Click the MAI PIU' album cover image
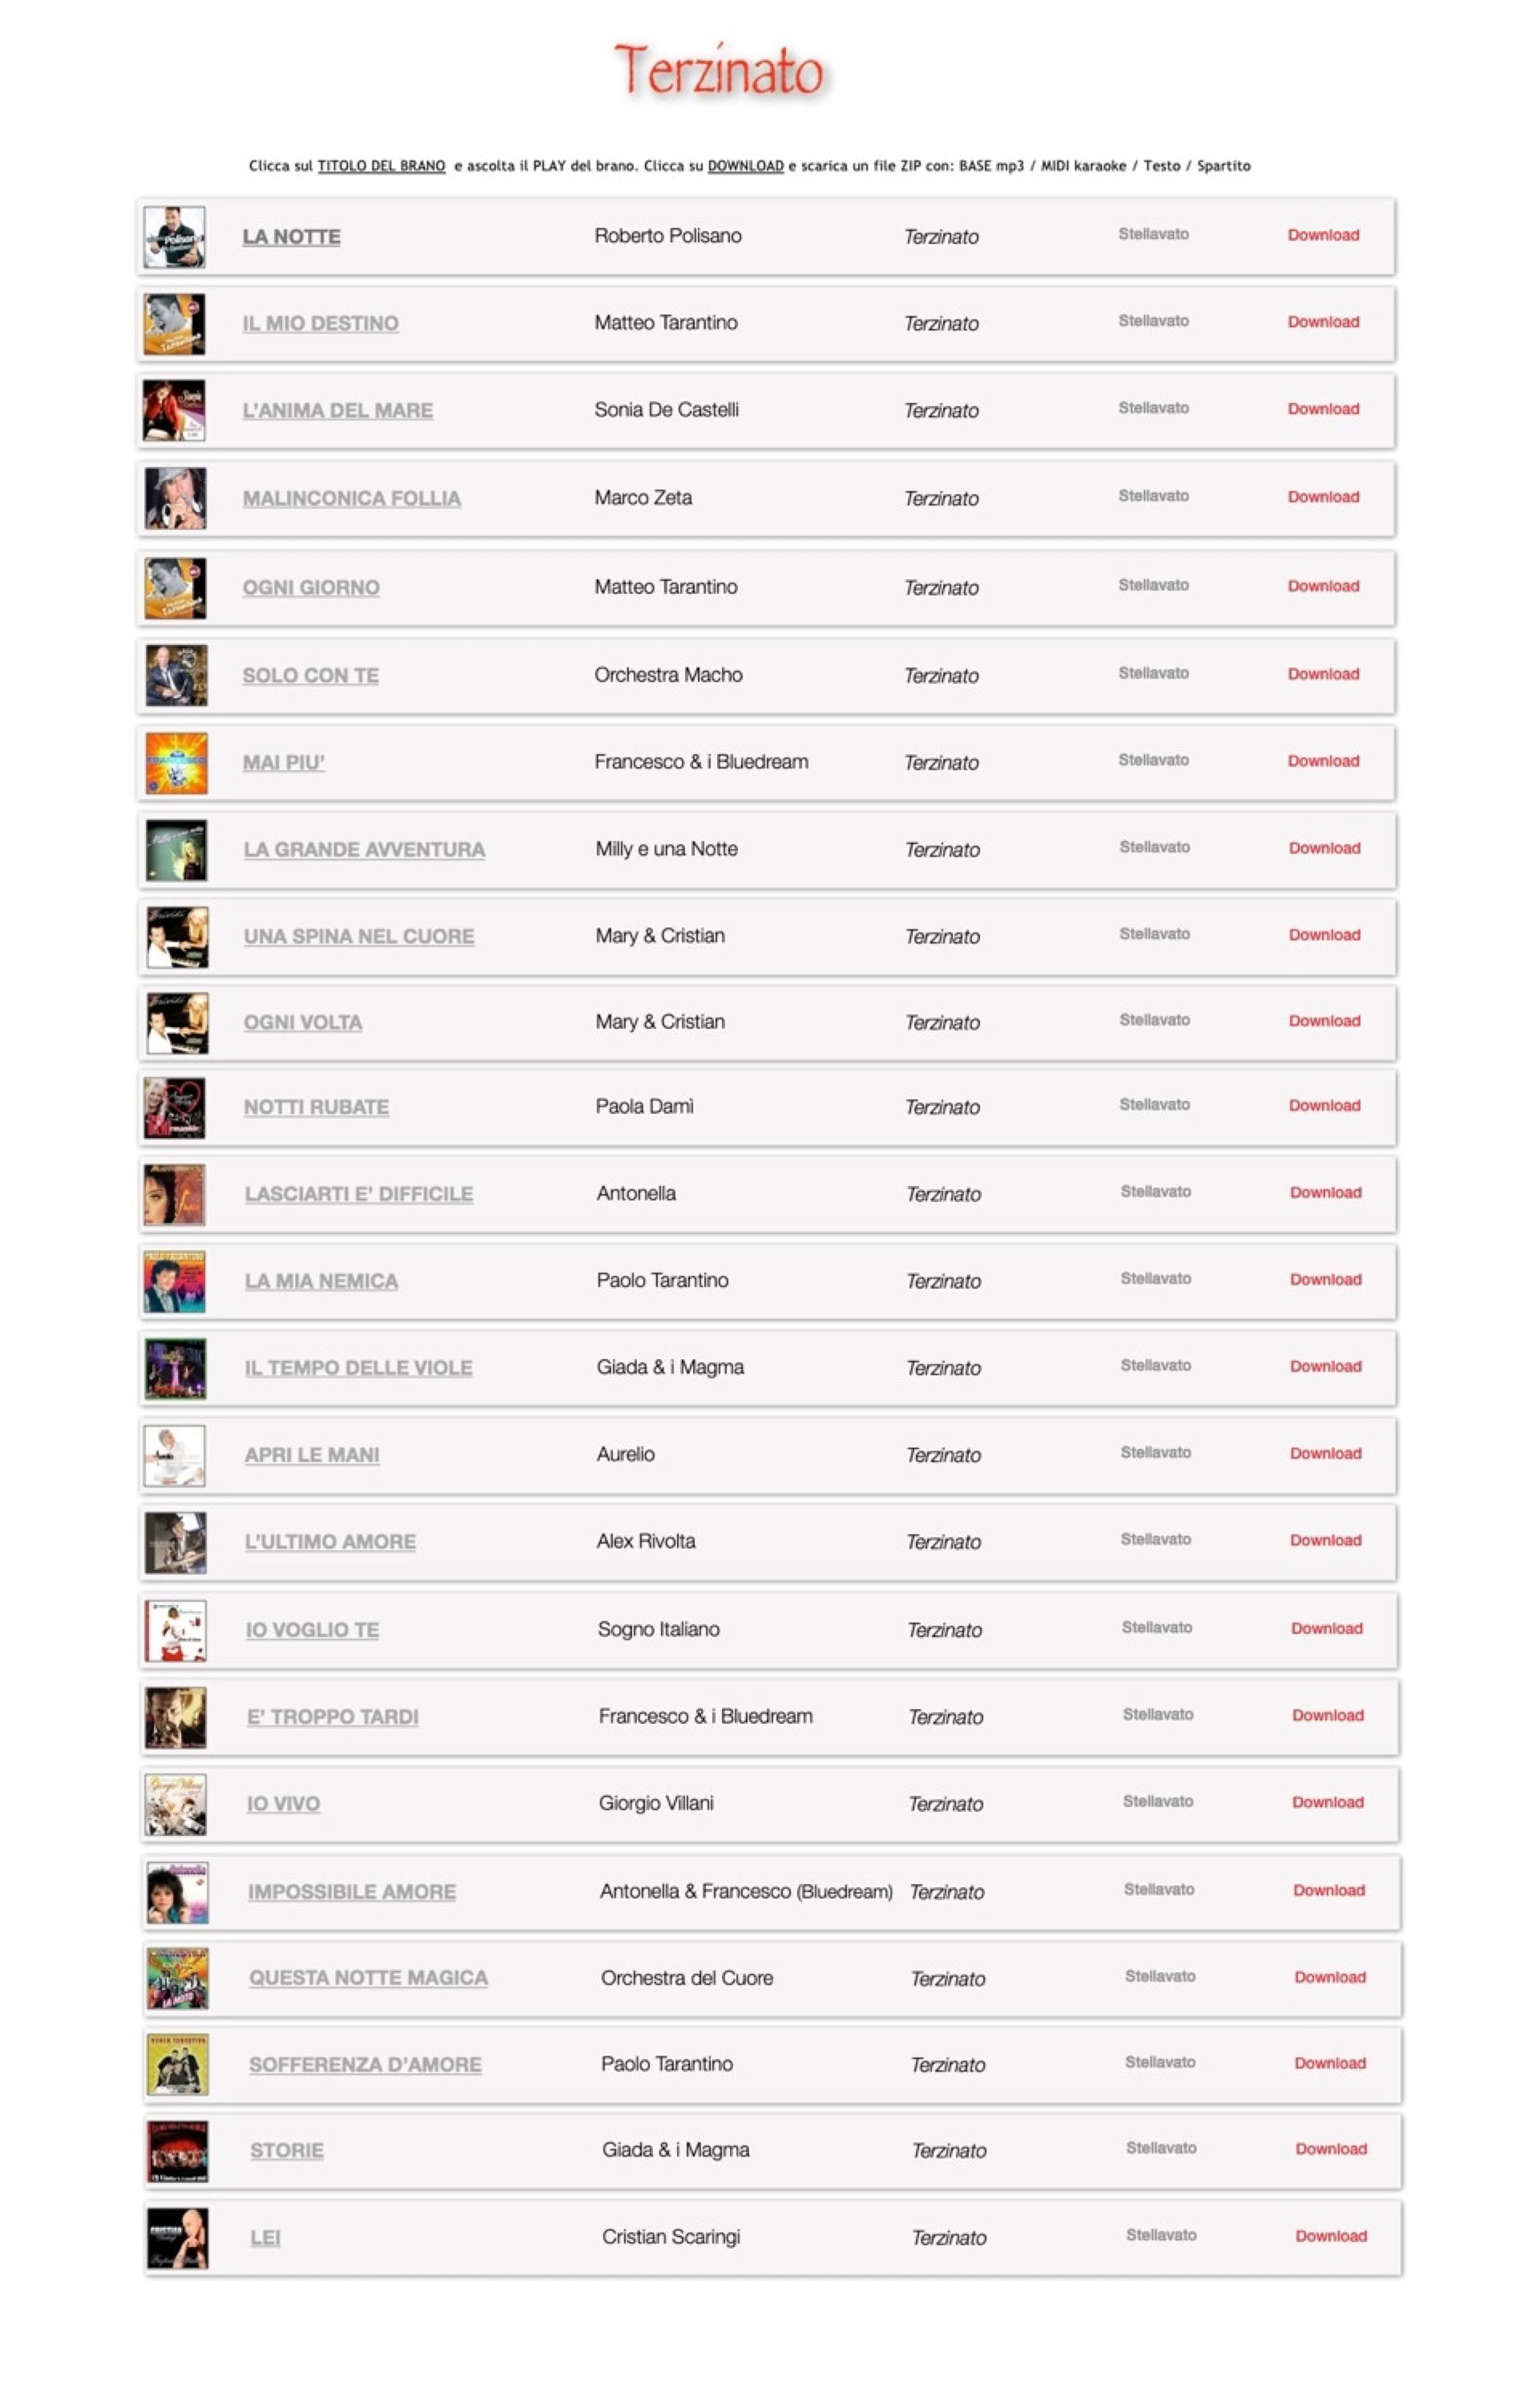This screenshot has height=2388, width=1540. [176, 763]
